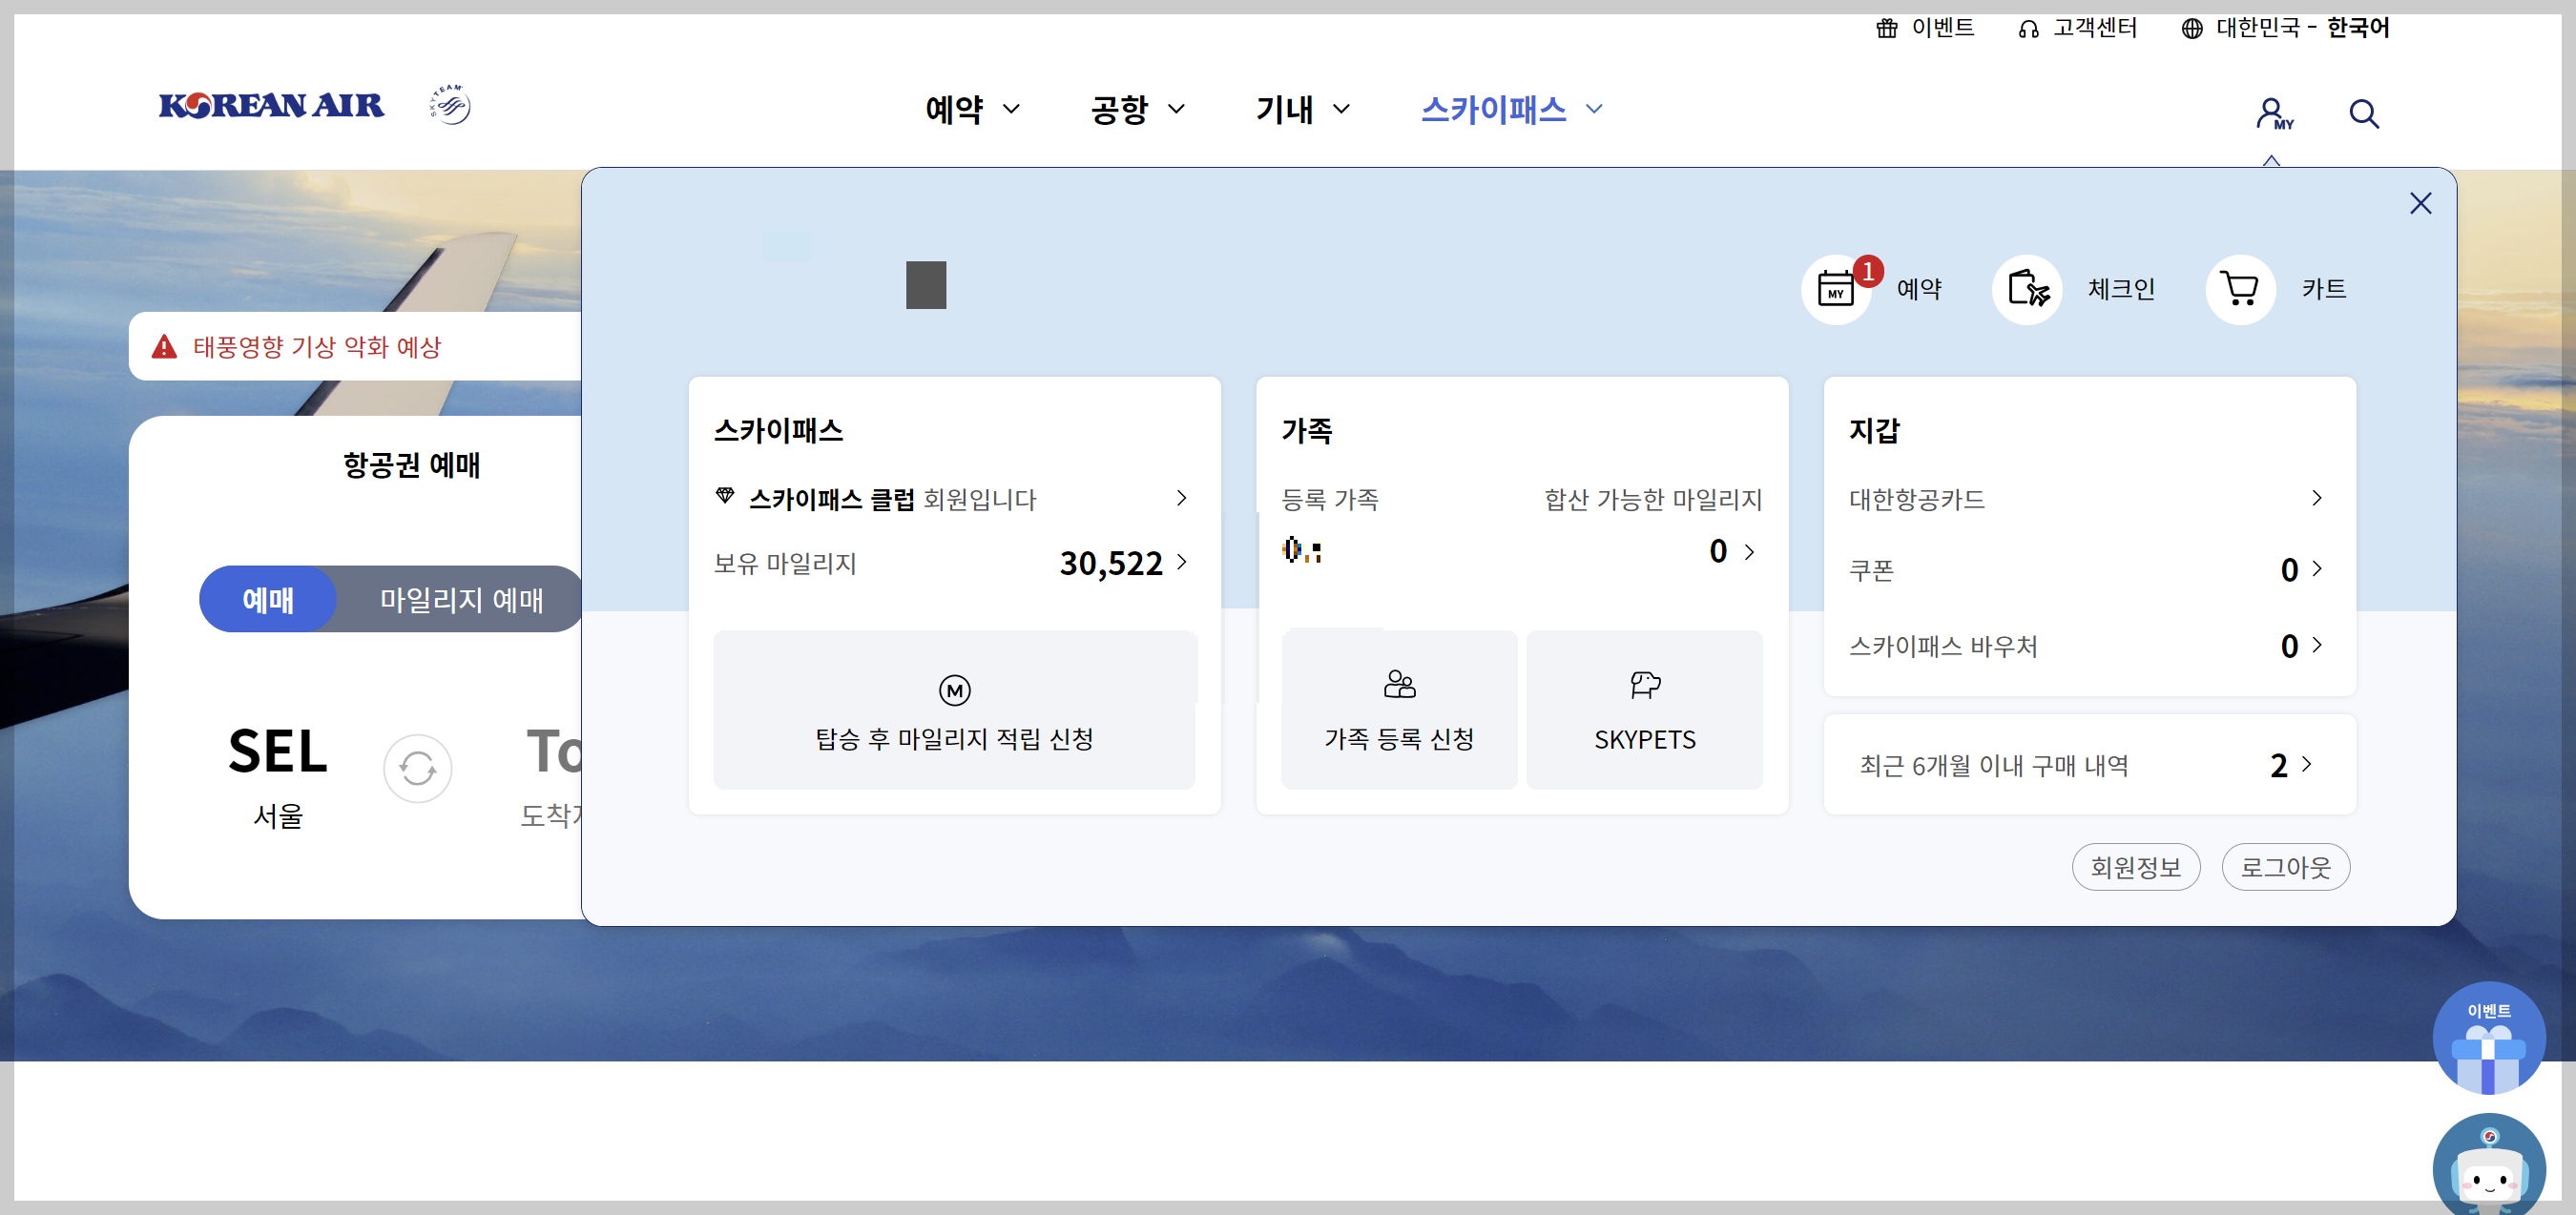2576x1215 pixels.
Task: Click the 로그아웃 button
Action: click(x=2285, y=867)
